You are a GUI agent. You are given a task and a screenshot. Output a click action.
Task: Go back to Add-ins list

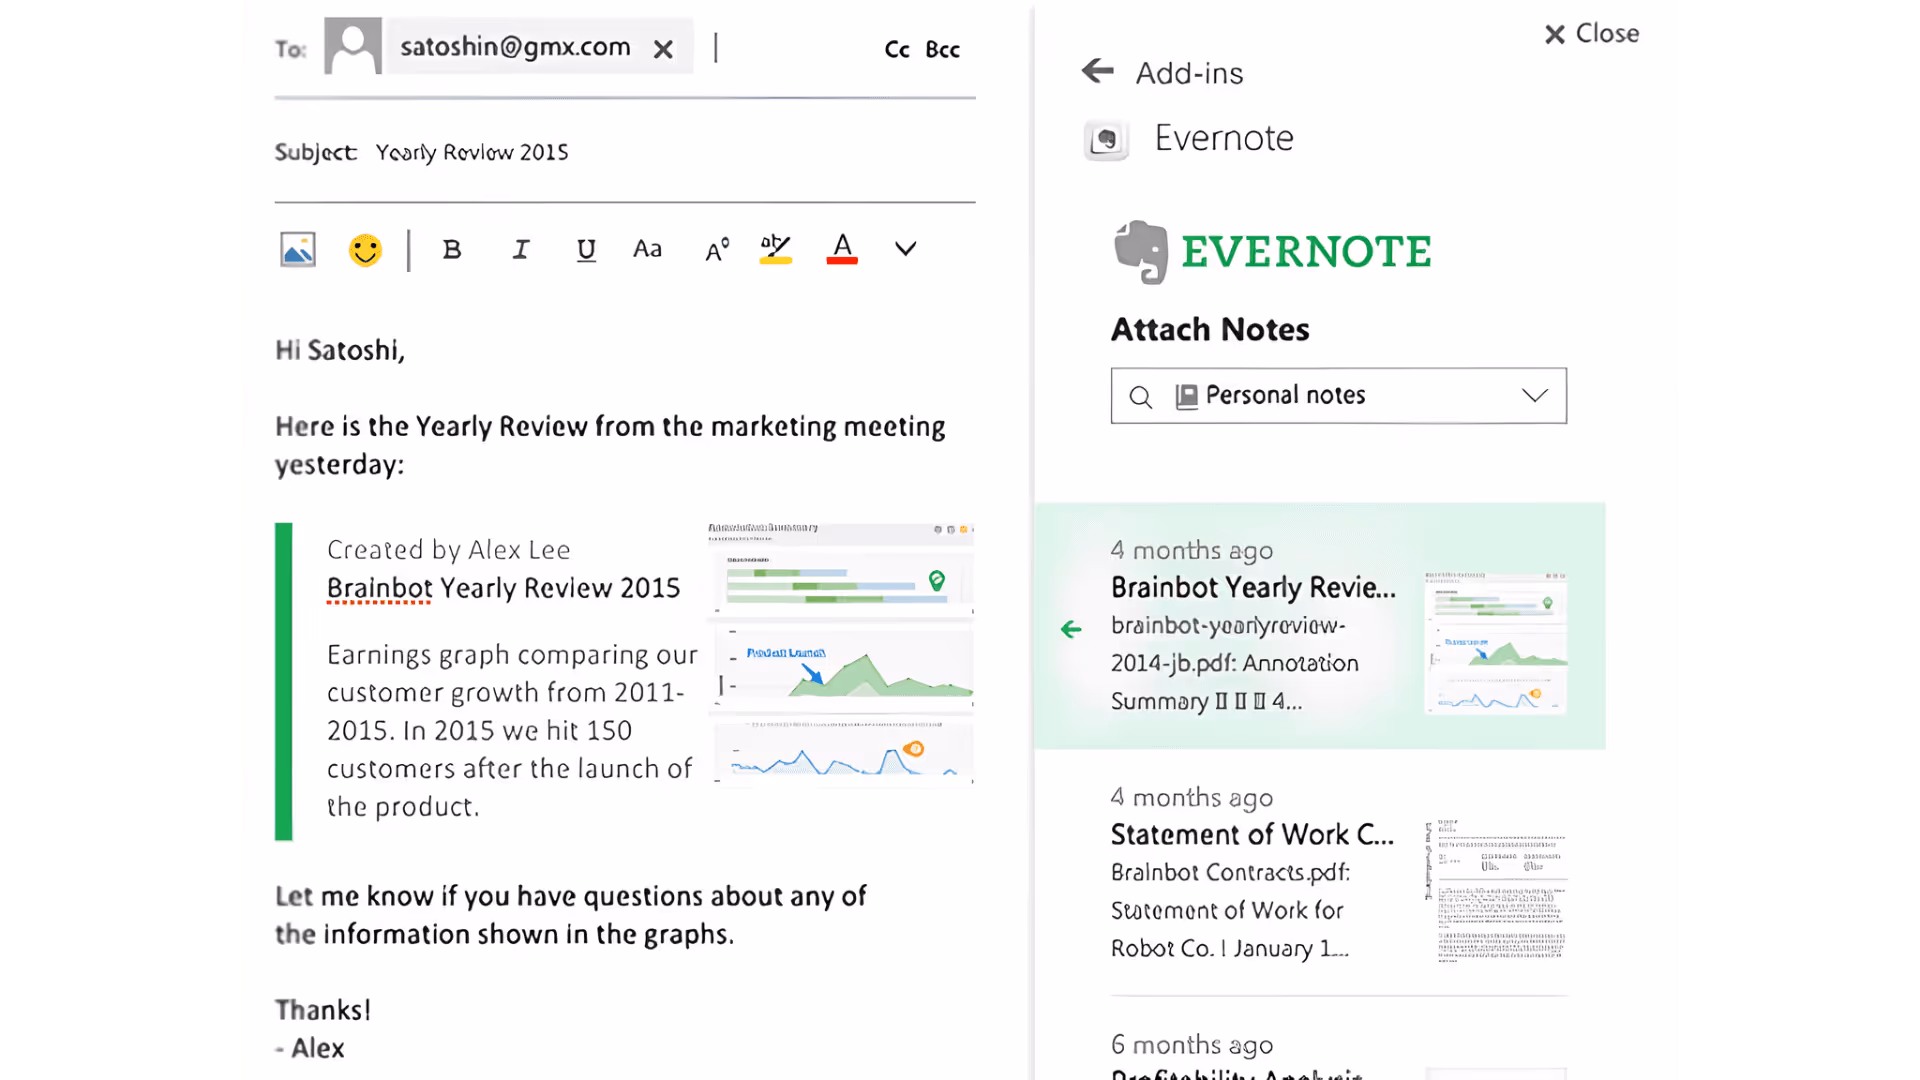[1098, 71]
